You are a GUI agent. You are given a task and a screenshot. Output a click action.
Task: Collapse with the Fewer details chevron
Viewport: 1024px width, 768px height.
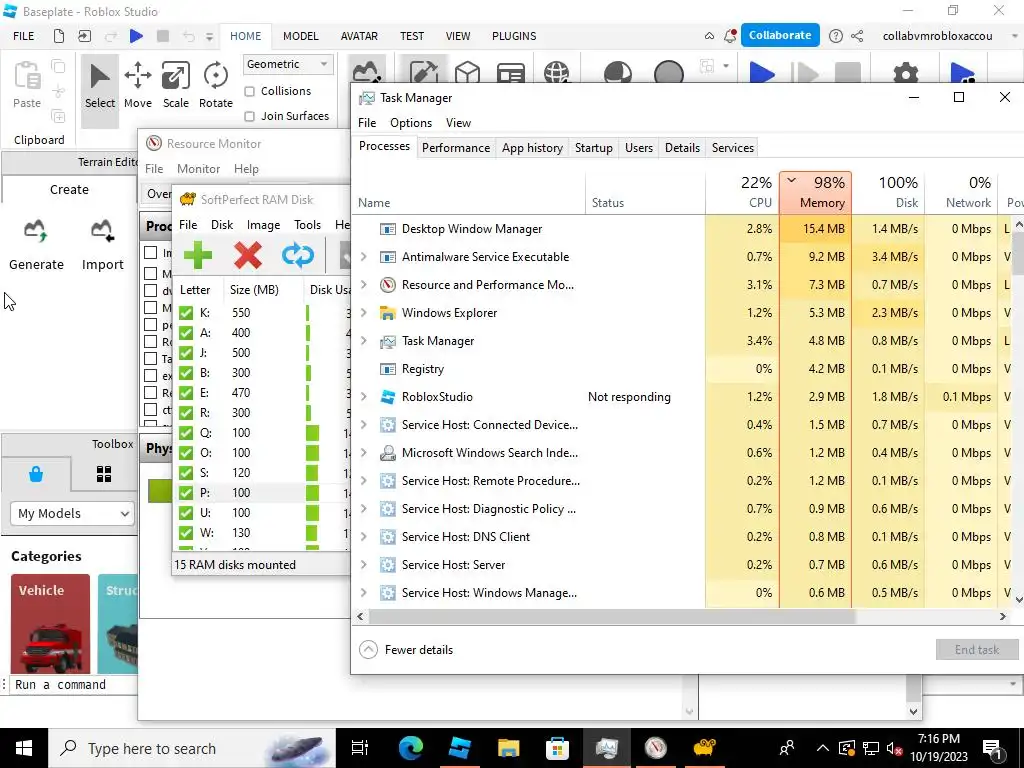368,650
